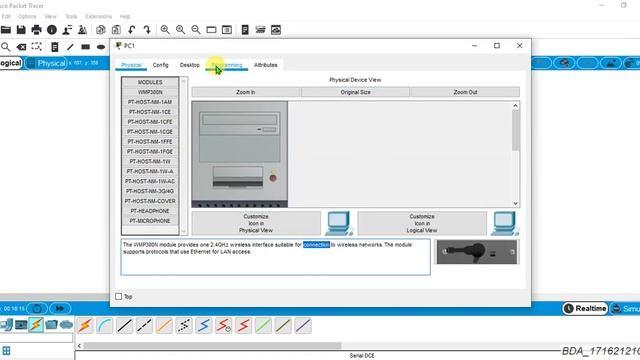Click the Zoom Out button in device view
This screenshot has height=360, width=640.
[x=465, y=92]
